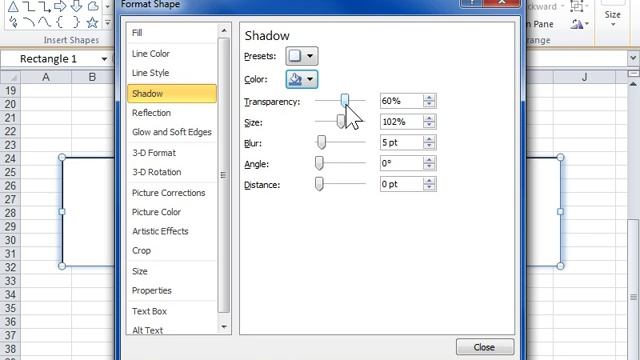Click the Angle 0° input field
Screen dimensions: 640x360
pos(401,163)
